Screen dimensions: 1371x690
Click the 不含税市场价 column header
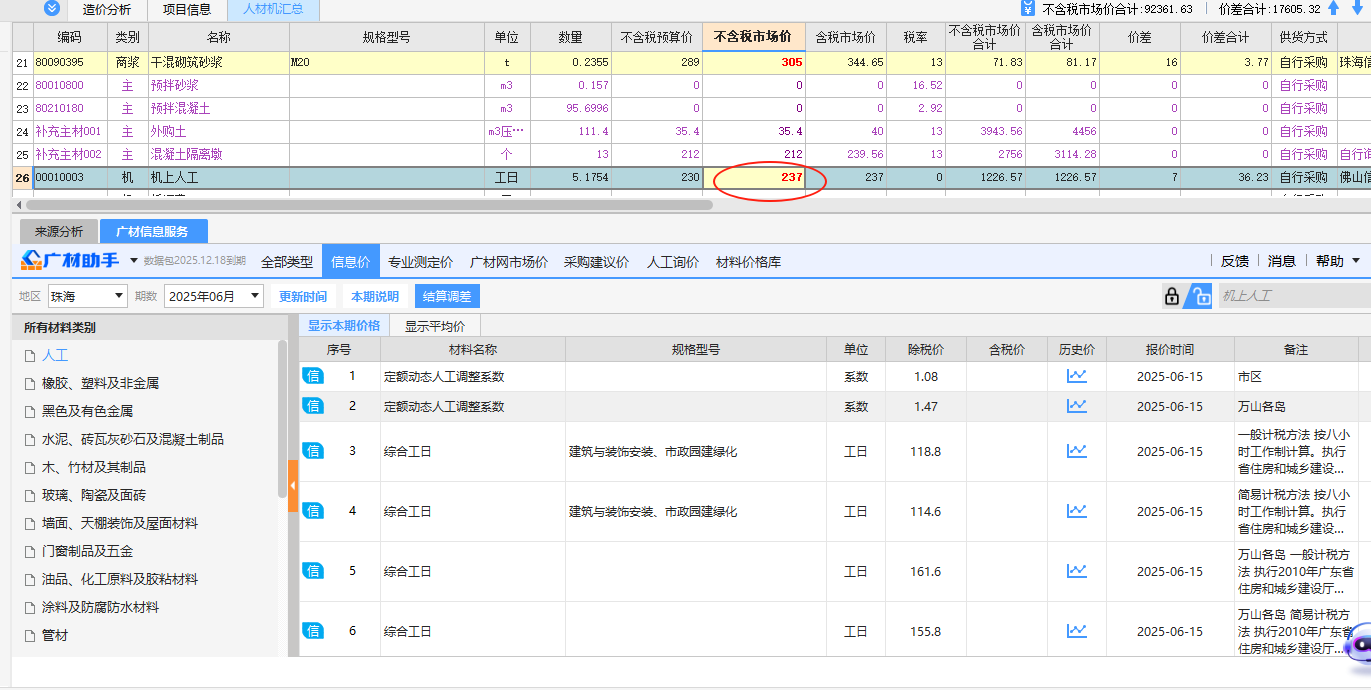(x=753, y=37)
